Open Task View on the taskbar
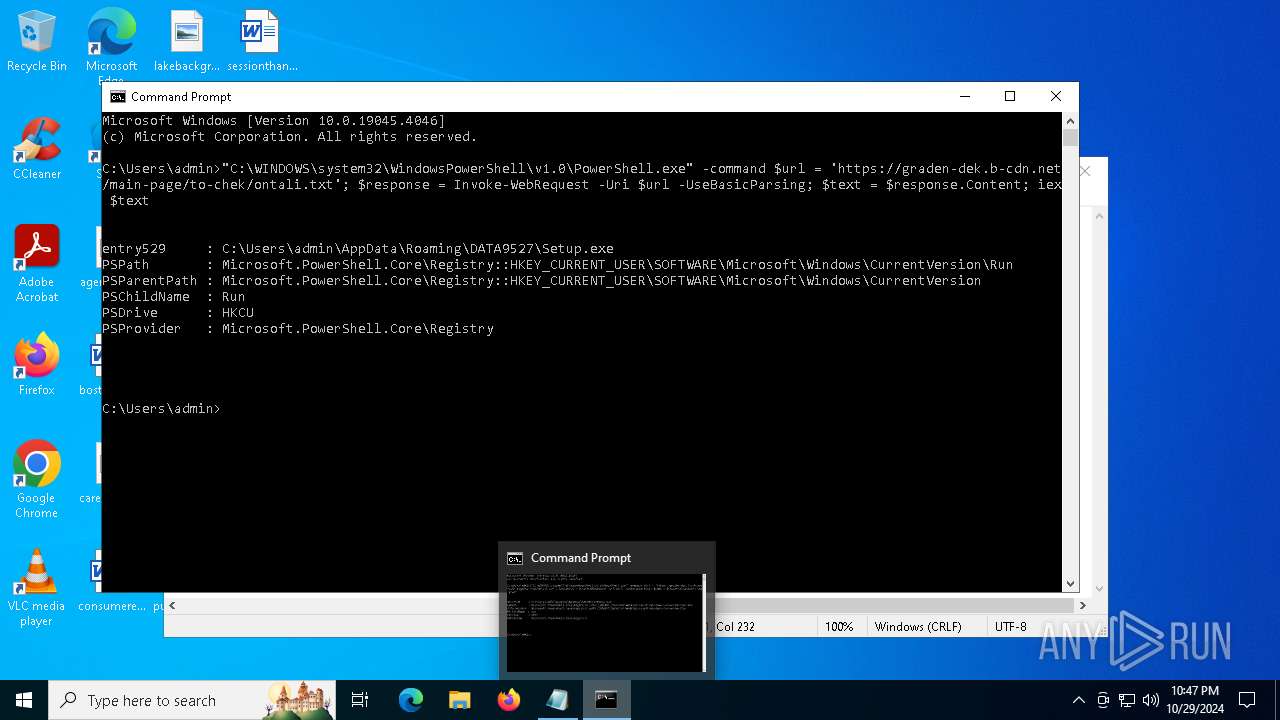 point(360,700)
